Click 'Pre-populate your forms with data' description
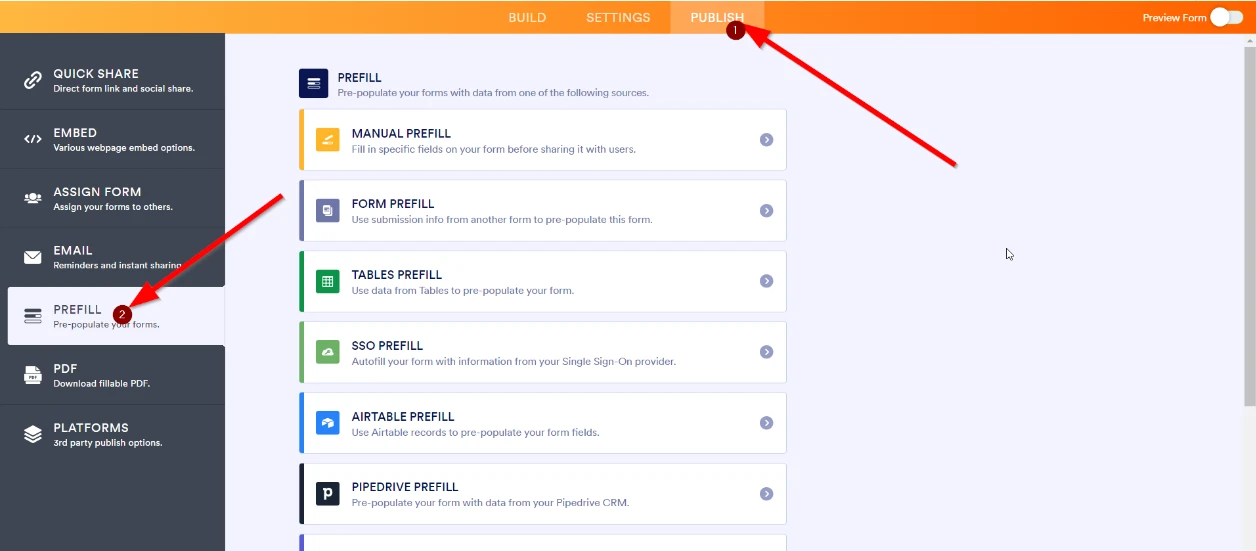The image size is (1256, 551). 493,93
